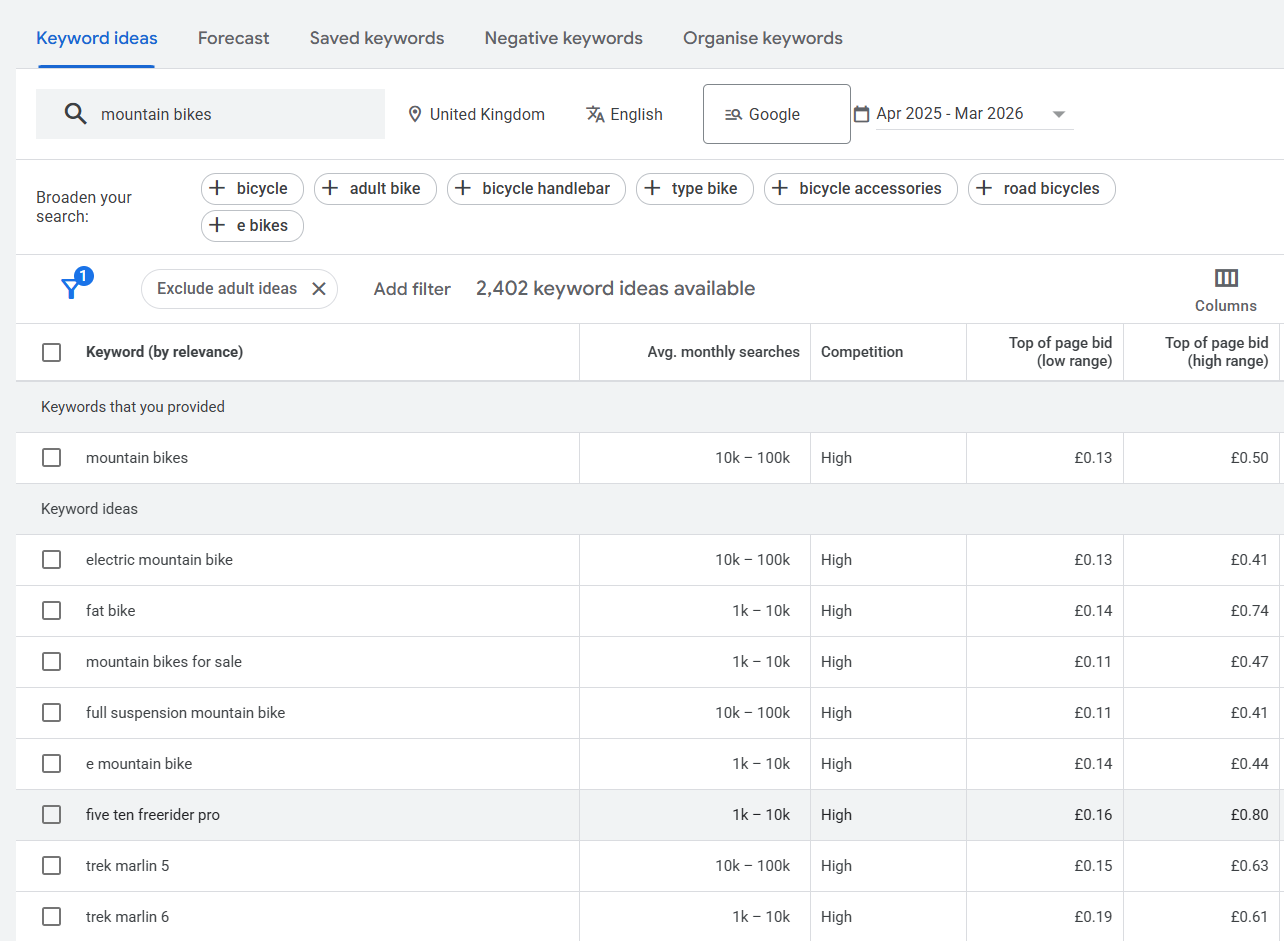Click plus icon on e bikes chip

pyautogui.click(x=217, y=226)
